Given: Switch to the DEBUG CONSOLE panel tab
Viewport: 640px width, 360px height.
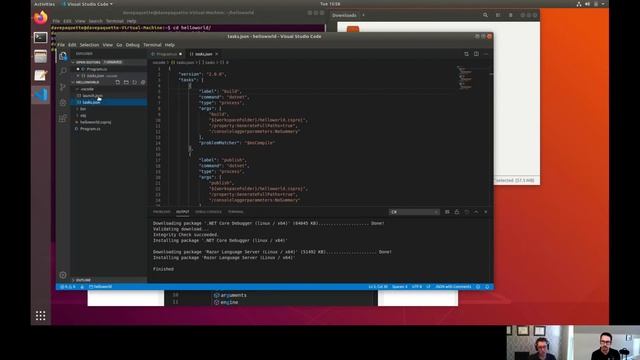Looking at the screenshot, I should click(208, 212).
